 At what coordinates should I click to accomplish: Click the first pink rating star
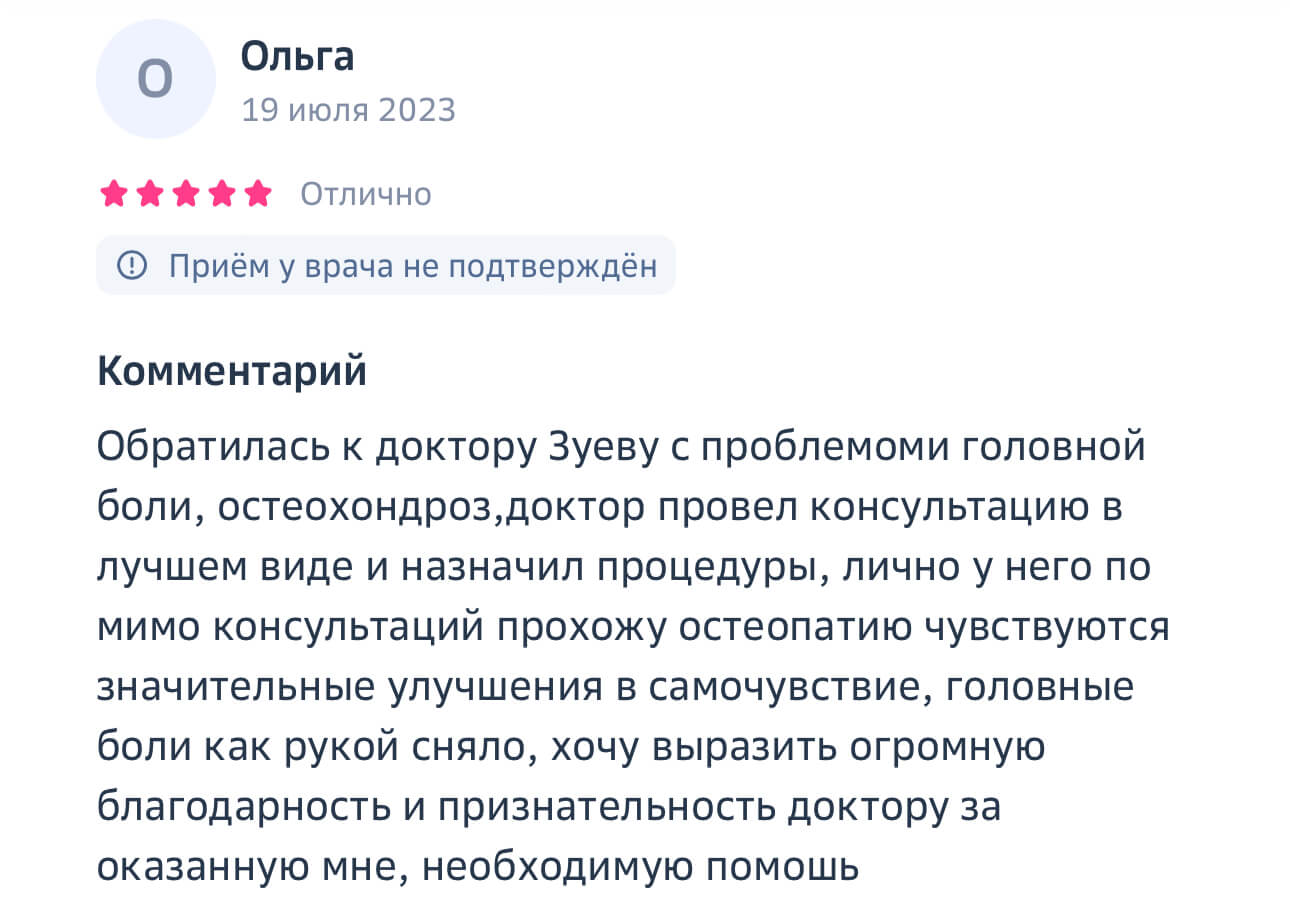[x=115, y=193]
